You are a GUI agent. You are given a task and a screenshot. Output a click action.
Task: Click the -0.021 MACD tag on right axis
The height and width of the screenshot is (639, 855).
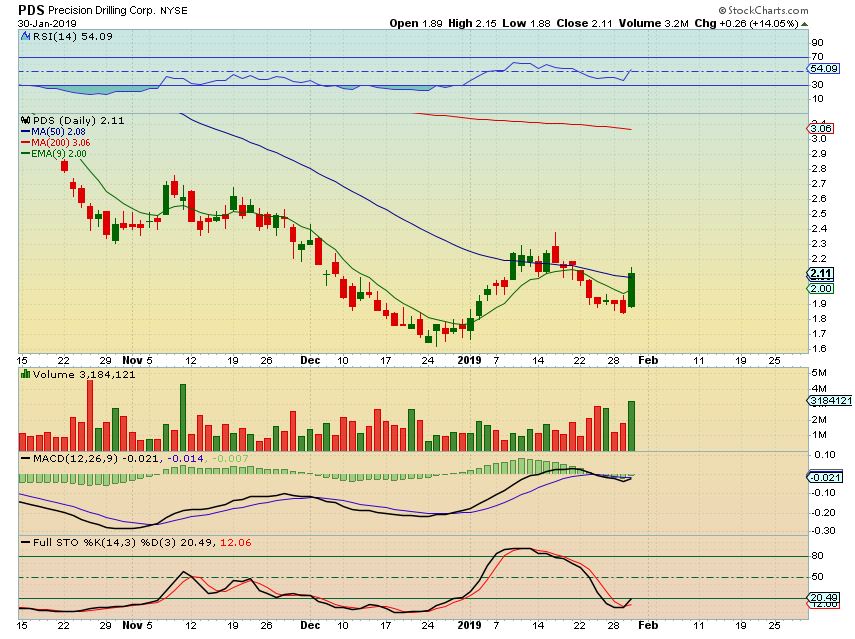tap(826, 477)
